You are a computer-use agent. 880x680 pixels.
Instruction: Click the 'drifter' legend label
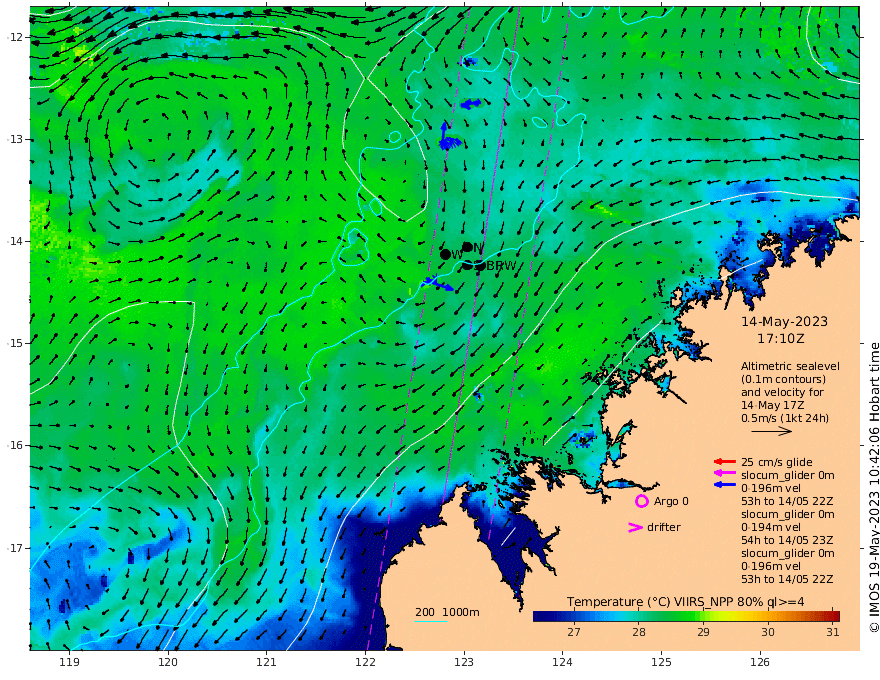(663, 527)
